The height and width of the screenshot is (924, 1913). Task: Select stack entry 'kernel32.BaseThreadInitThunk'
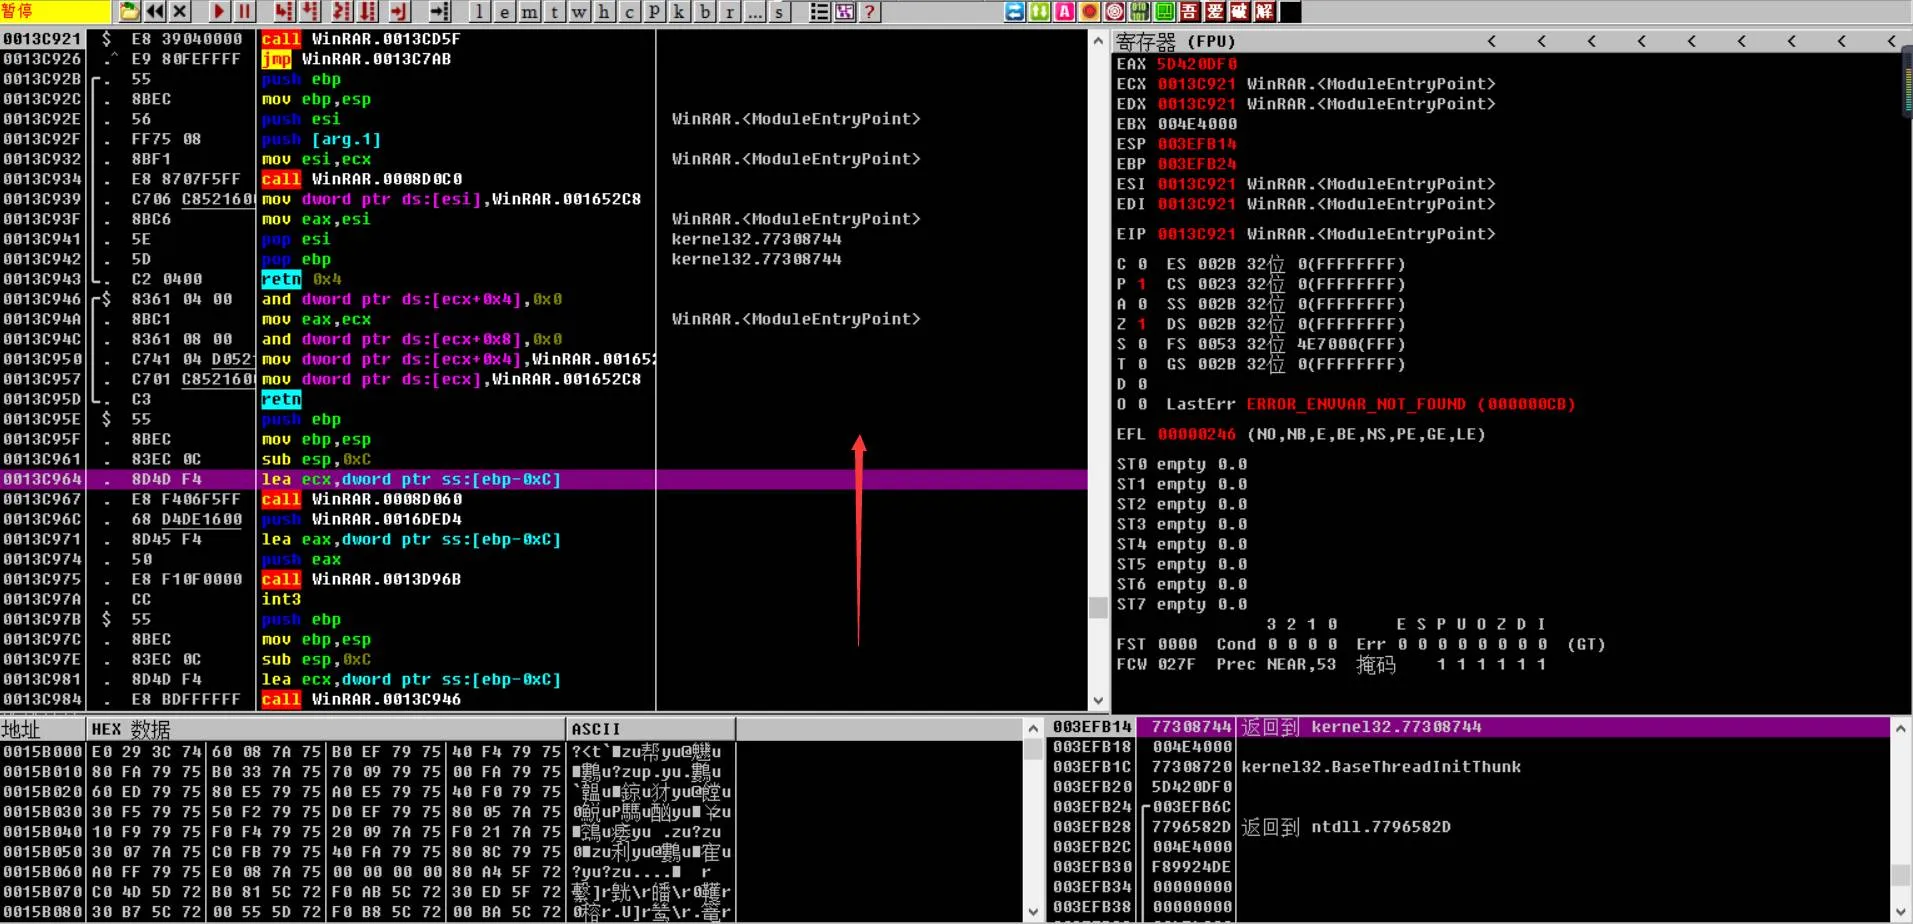pyautogui.click(x=1381, y=767)
